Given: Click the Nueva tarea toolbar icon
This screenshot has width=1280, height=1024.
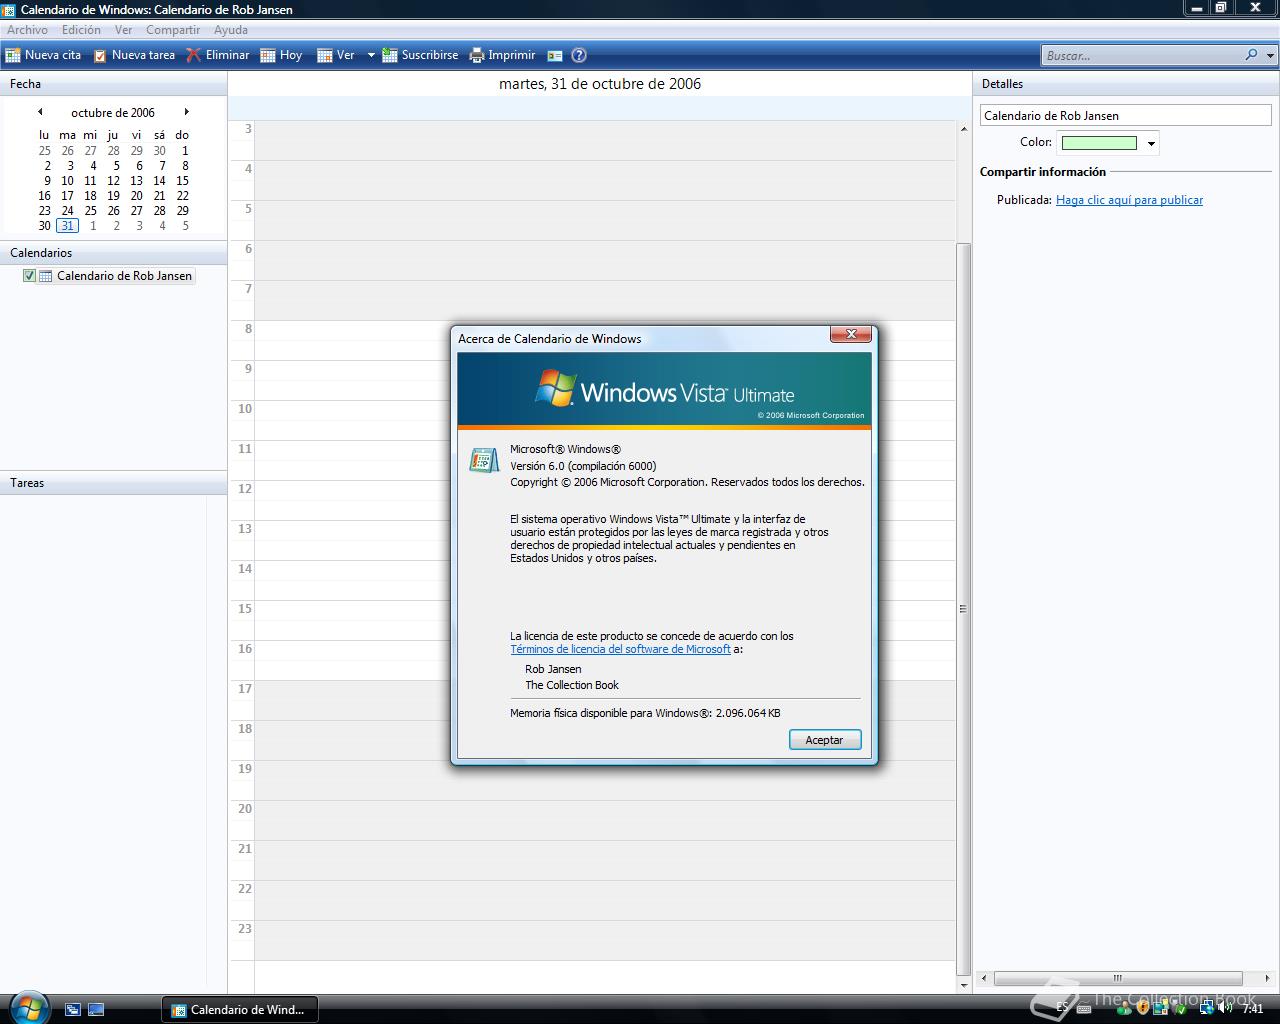Looking at the screenshot, I should (100, 55).
